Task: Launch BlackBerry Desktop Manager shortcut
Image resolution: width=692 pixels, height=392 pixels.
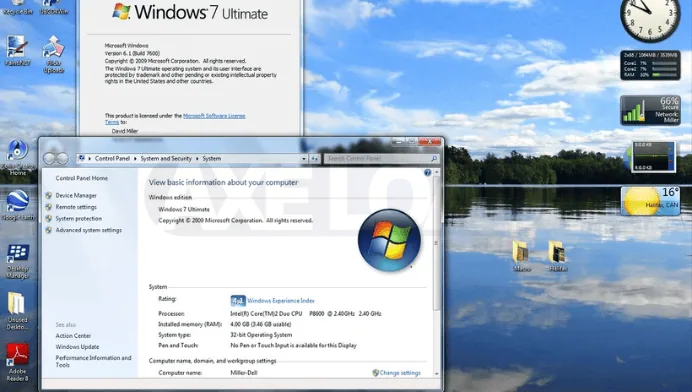Action: [x=18, y=261]
